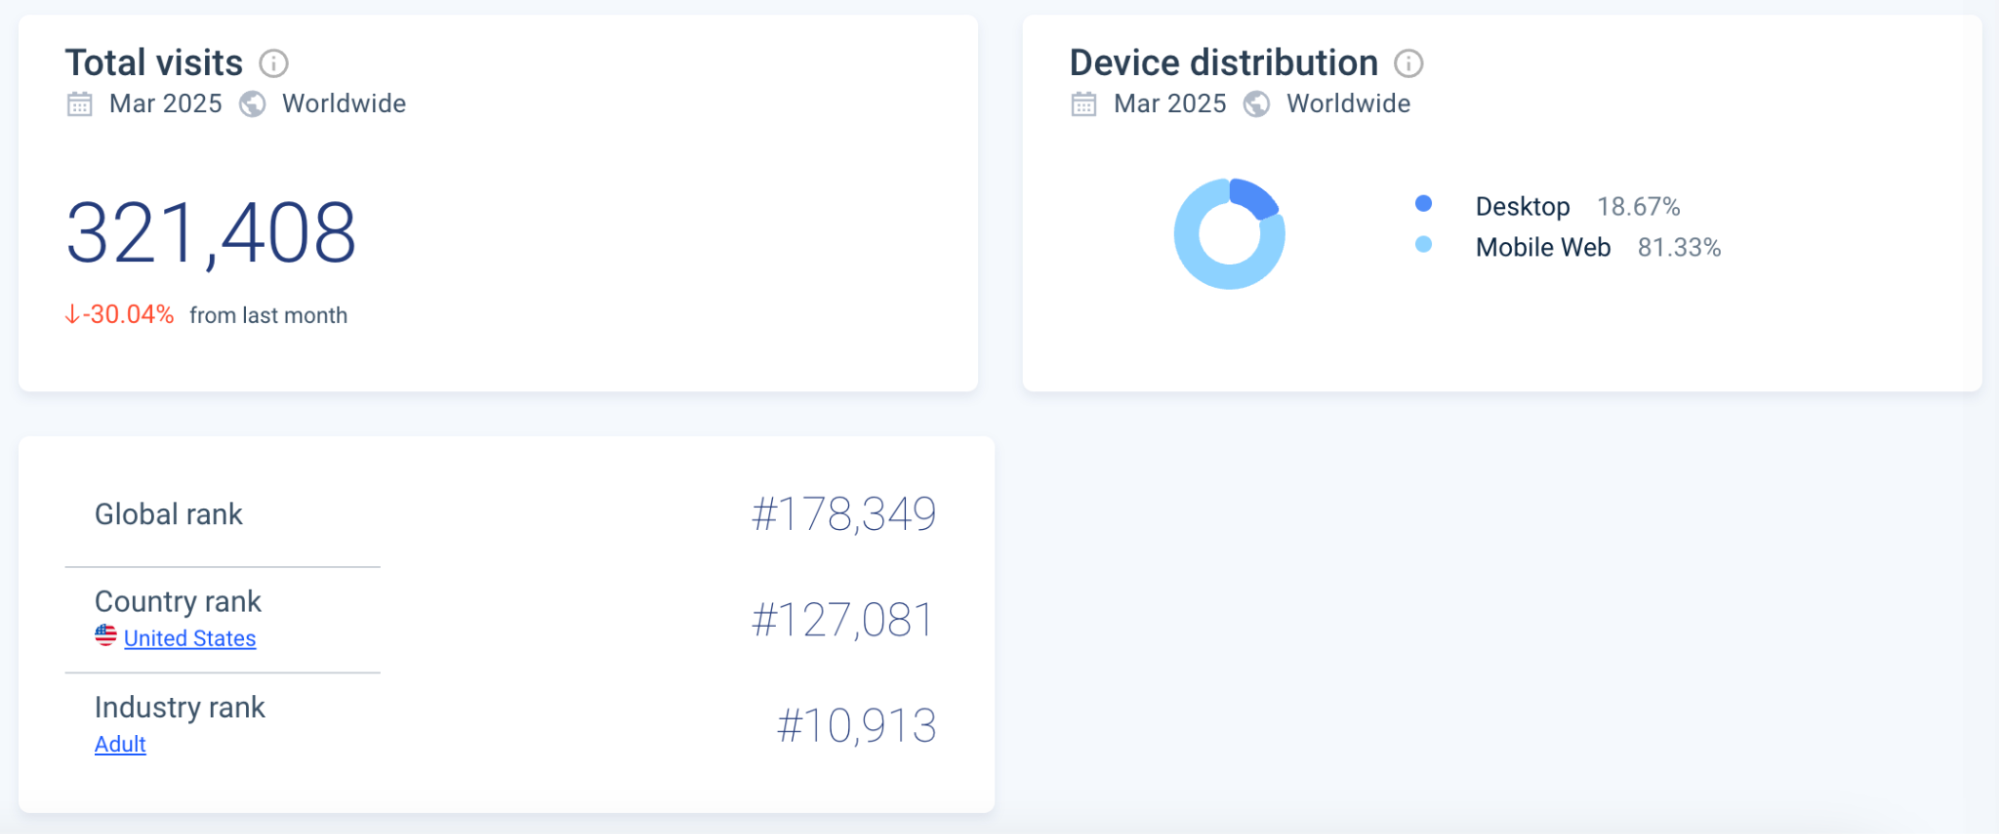Click the Industry rank #10,913 value

tap(856, 726)
